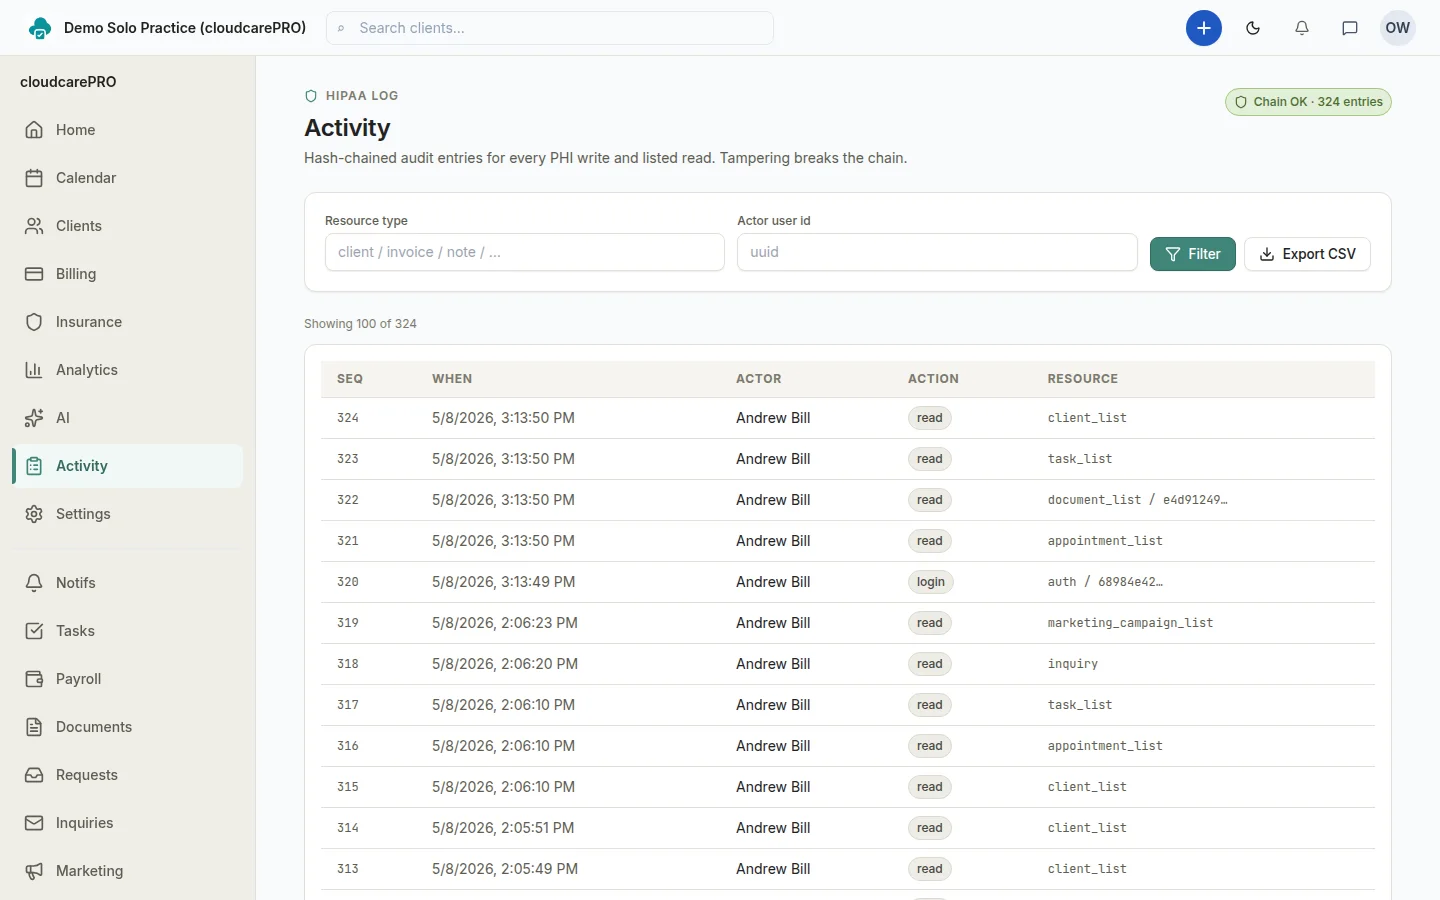Open the Home menu label
The width and height of the screenshot is (1440, 900).
pos(75,130)
